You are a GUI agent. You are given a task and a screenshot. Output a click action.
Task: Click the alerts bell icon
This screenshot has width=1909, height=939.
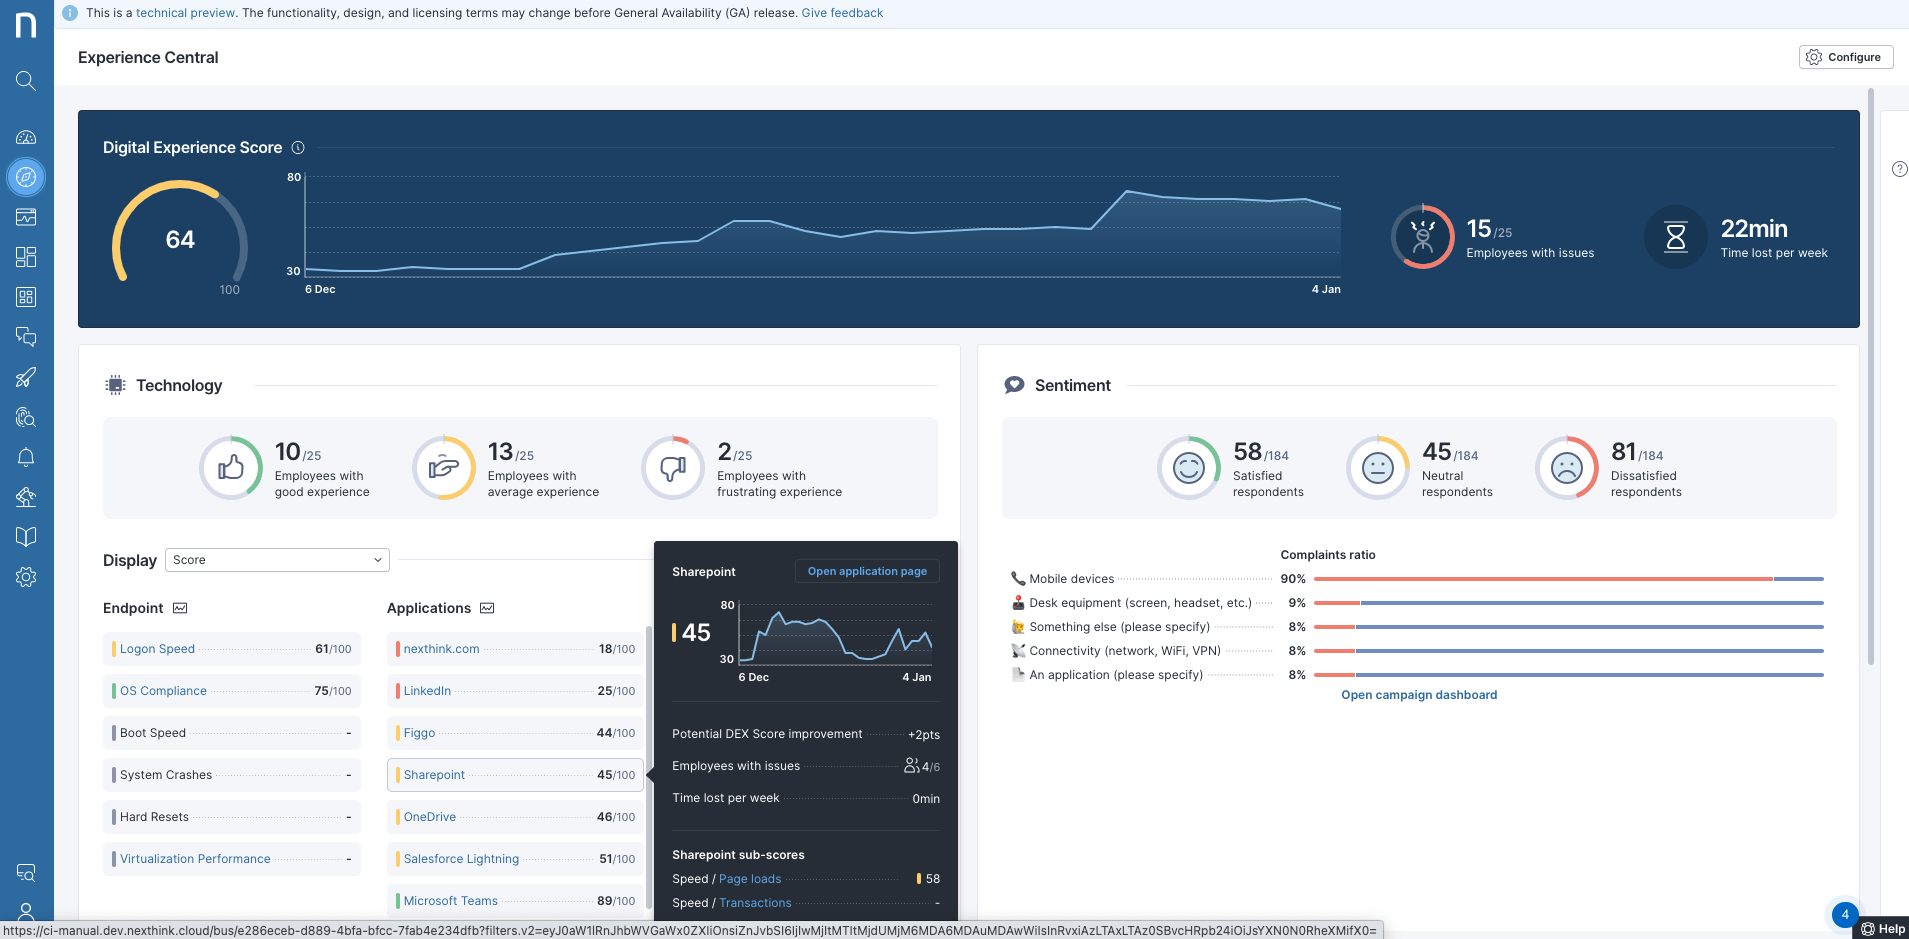click(x=27, y=457)
